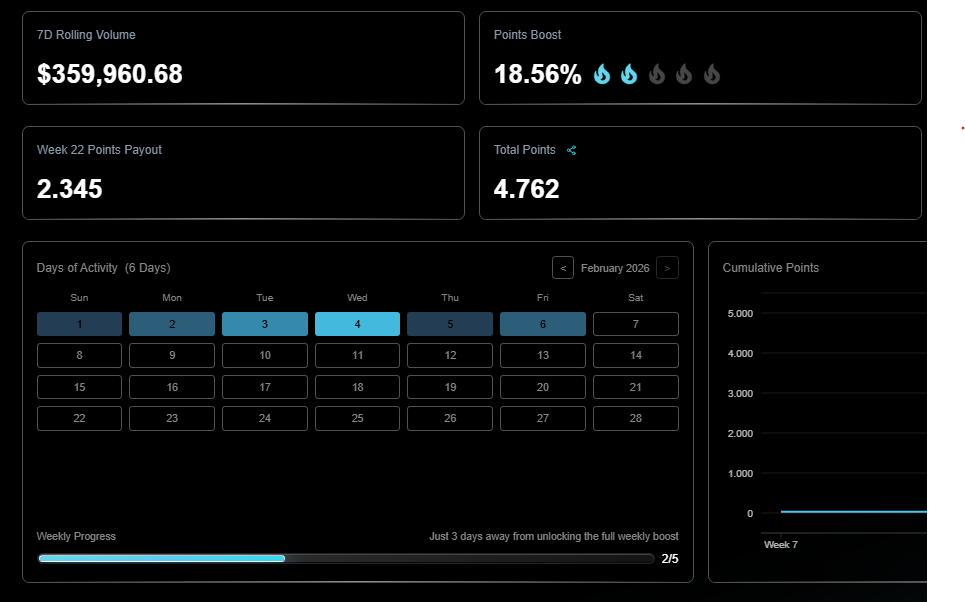
Task: Click the Days of Activity panel header
Action: pyautogui.click(x=103, y=267)
